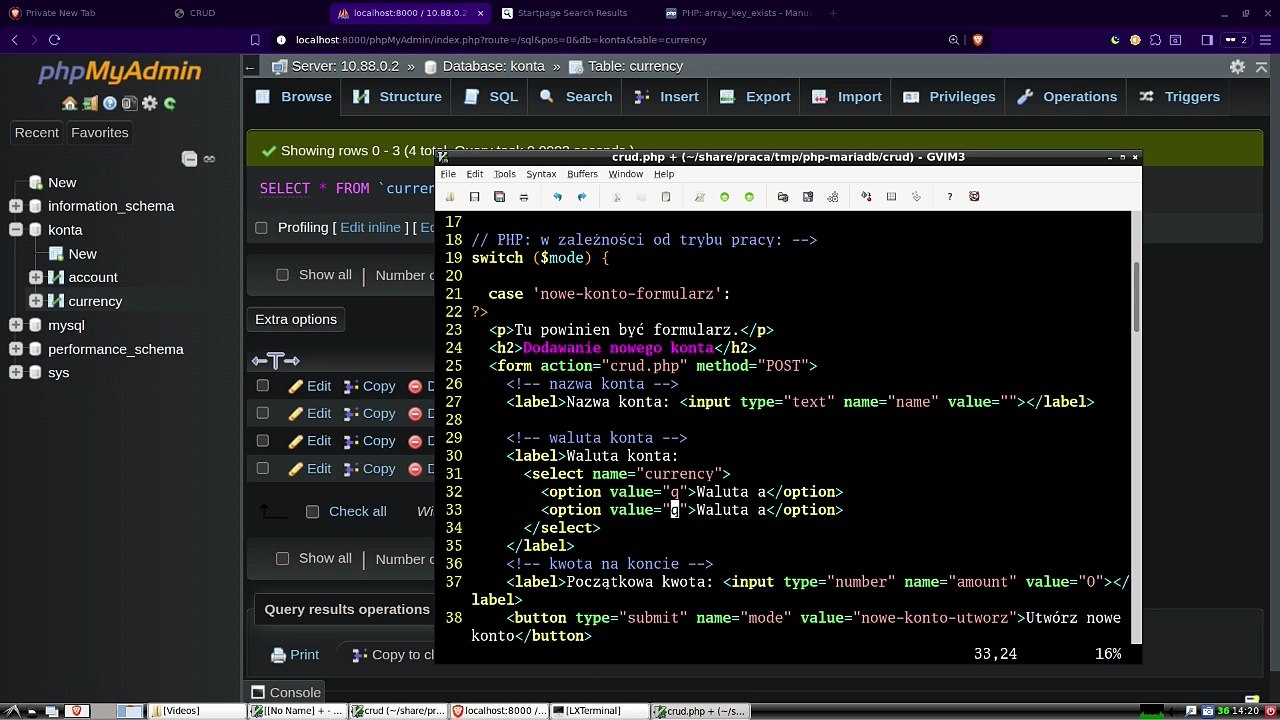Click GVim Find Next green arrow
Screen dimensions: 1280x720
(725, 197)
